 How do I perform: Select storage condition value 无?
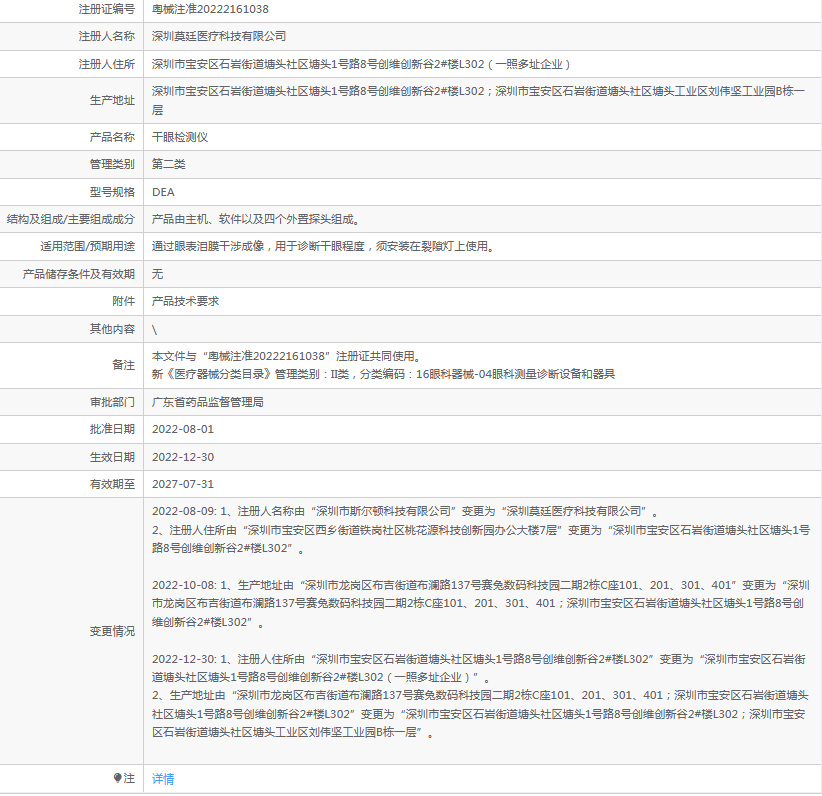157,274
